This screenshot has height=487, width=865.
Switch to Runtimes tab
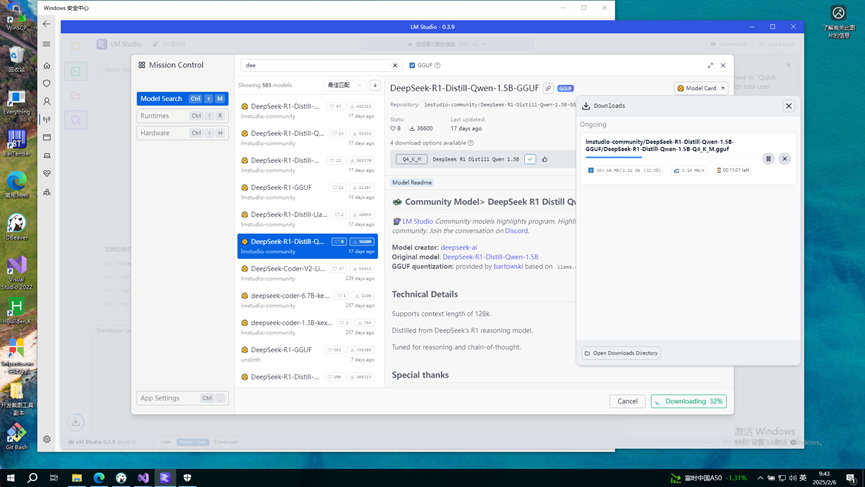182,116
